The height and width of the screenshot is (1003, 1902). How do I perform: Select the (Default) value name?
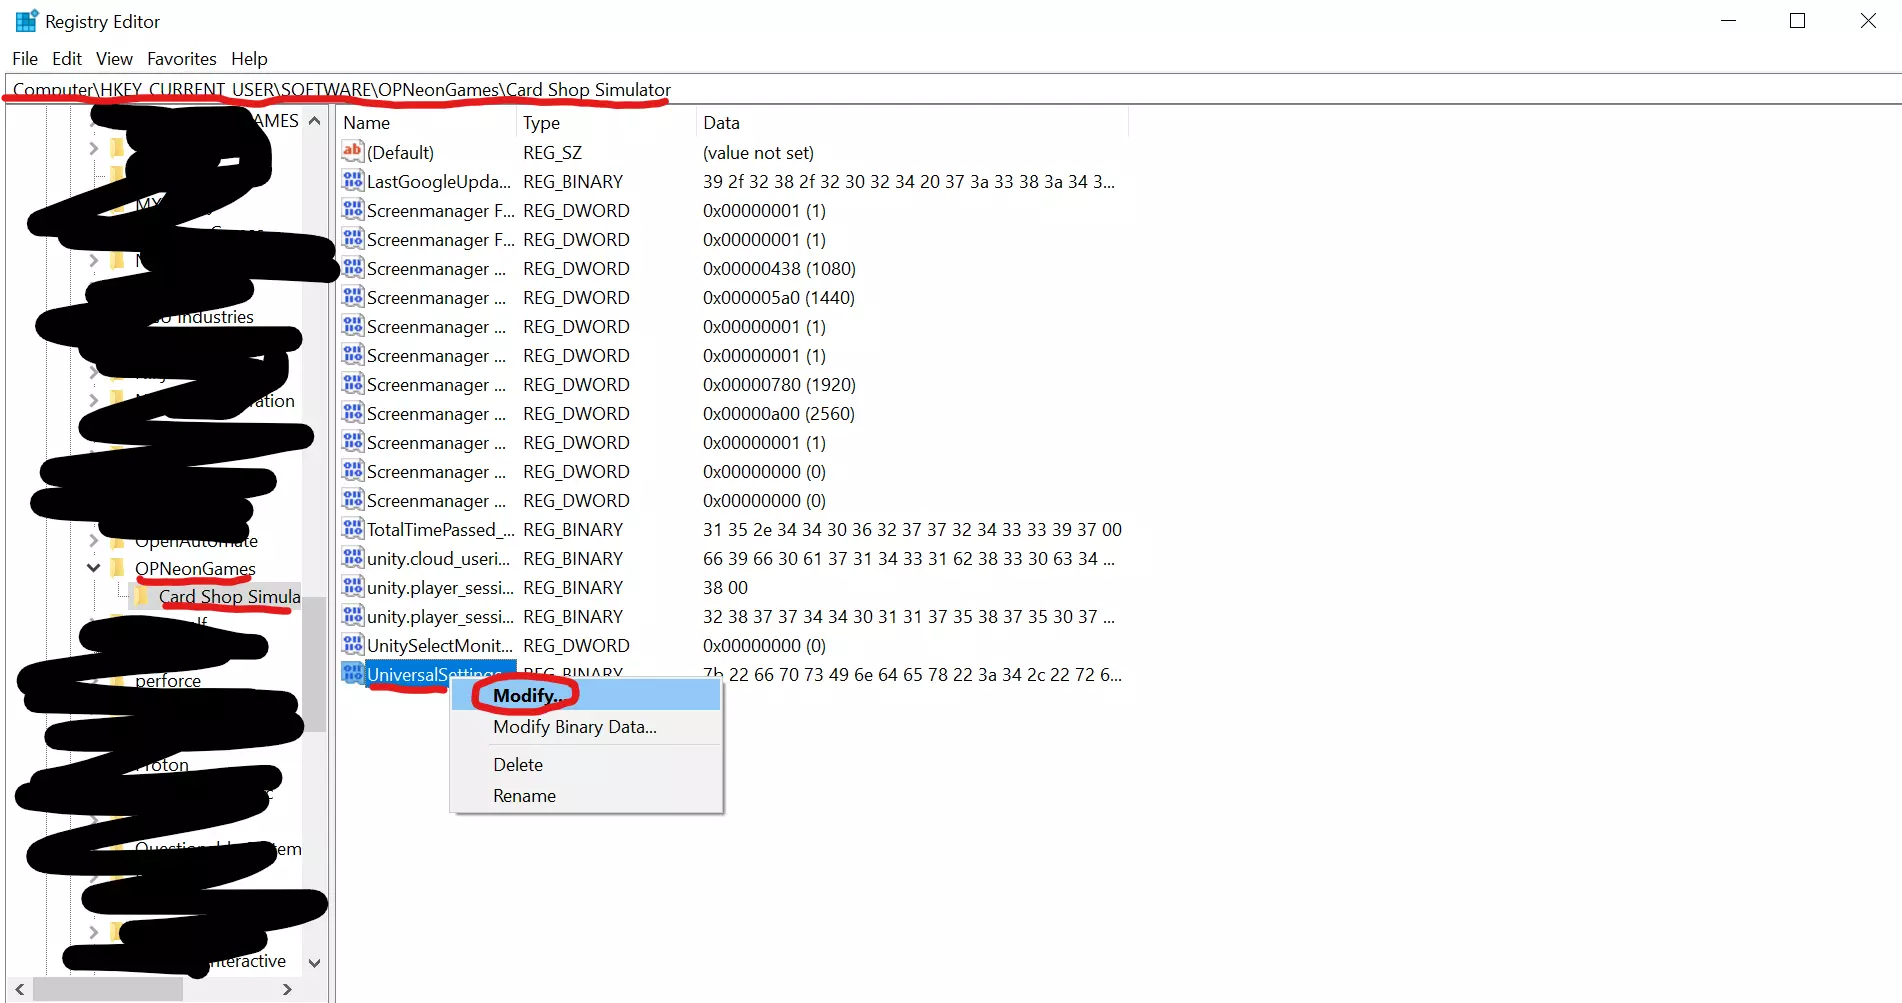coord(400,152)
